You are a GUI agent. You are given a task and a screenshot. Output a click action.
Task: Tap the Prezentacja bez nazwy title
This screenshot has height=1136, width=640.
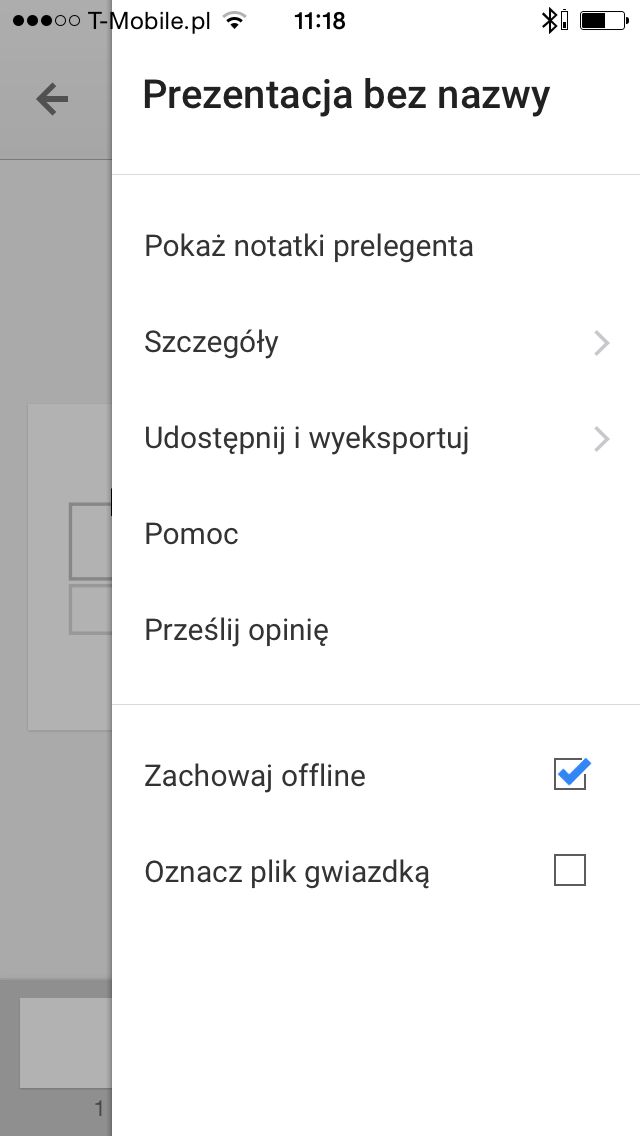coord(346,96)
